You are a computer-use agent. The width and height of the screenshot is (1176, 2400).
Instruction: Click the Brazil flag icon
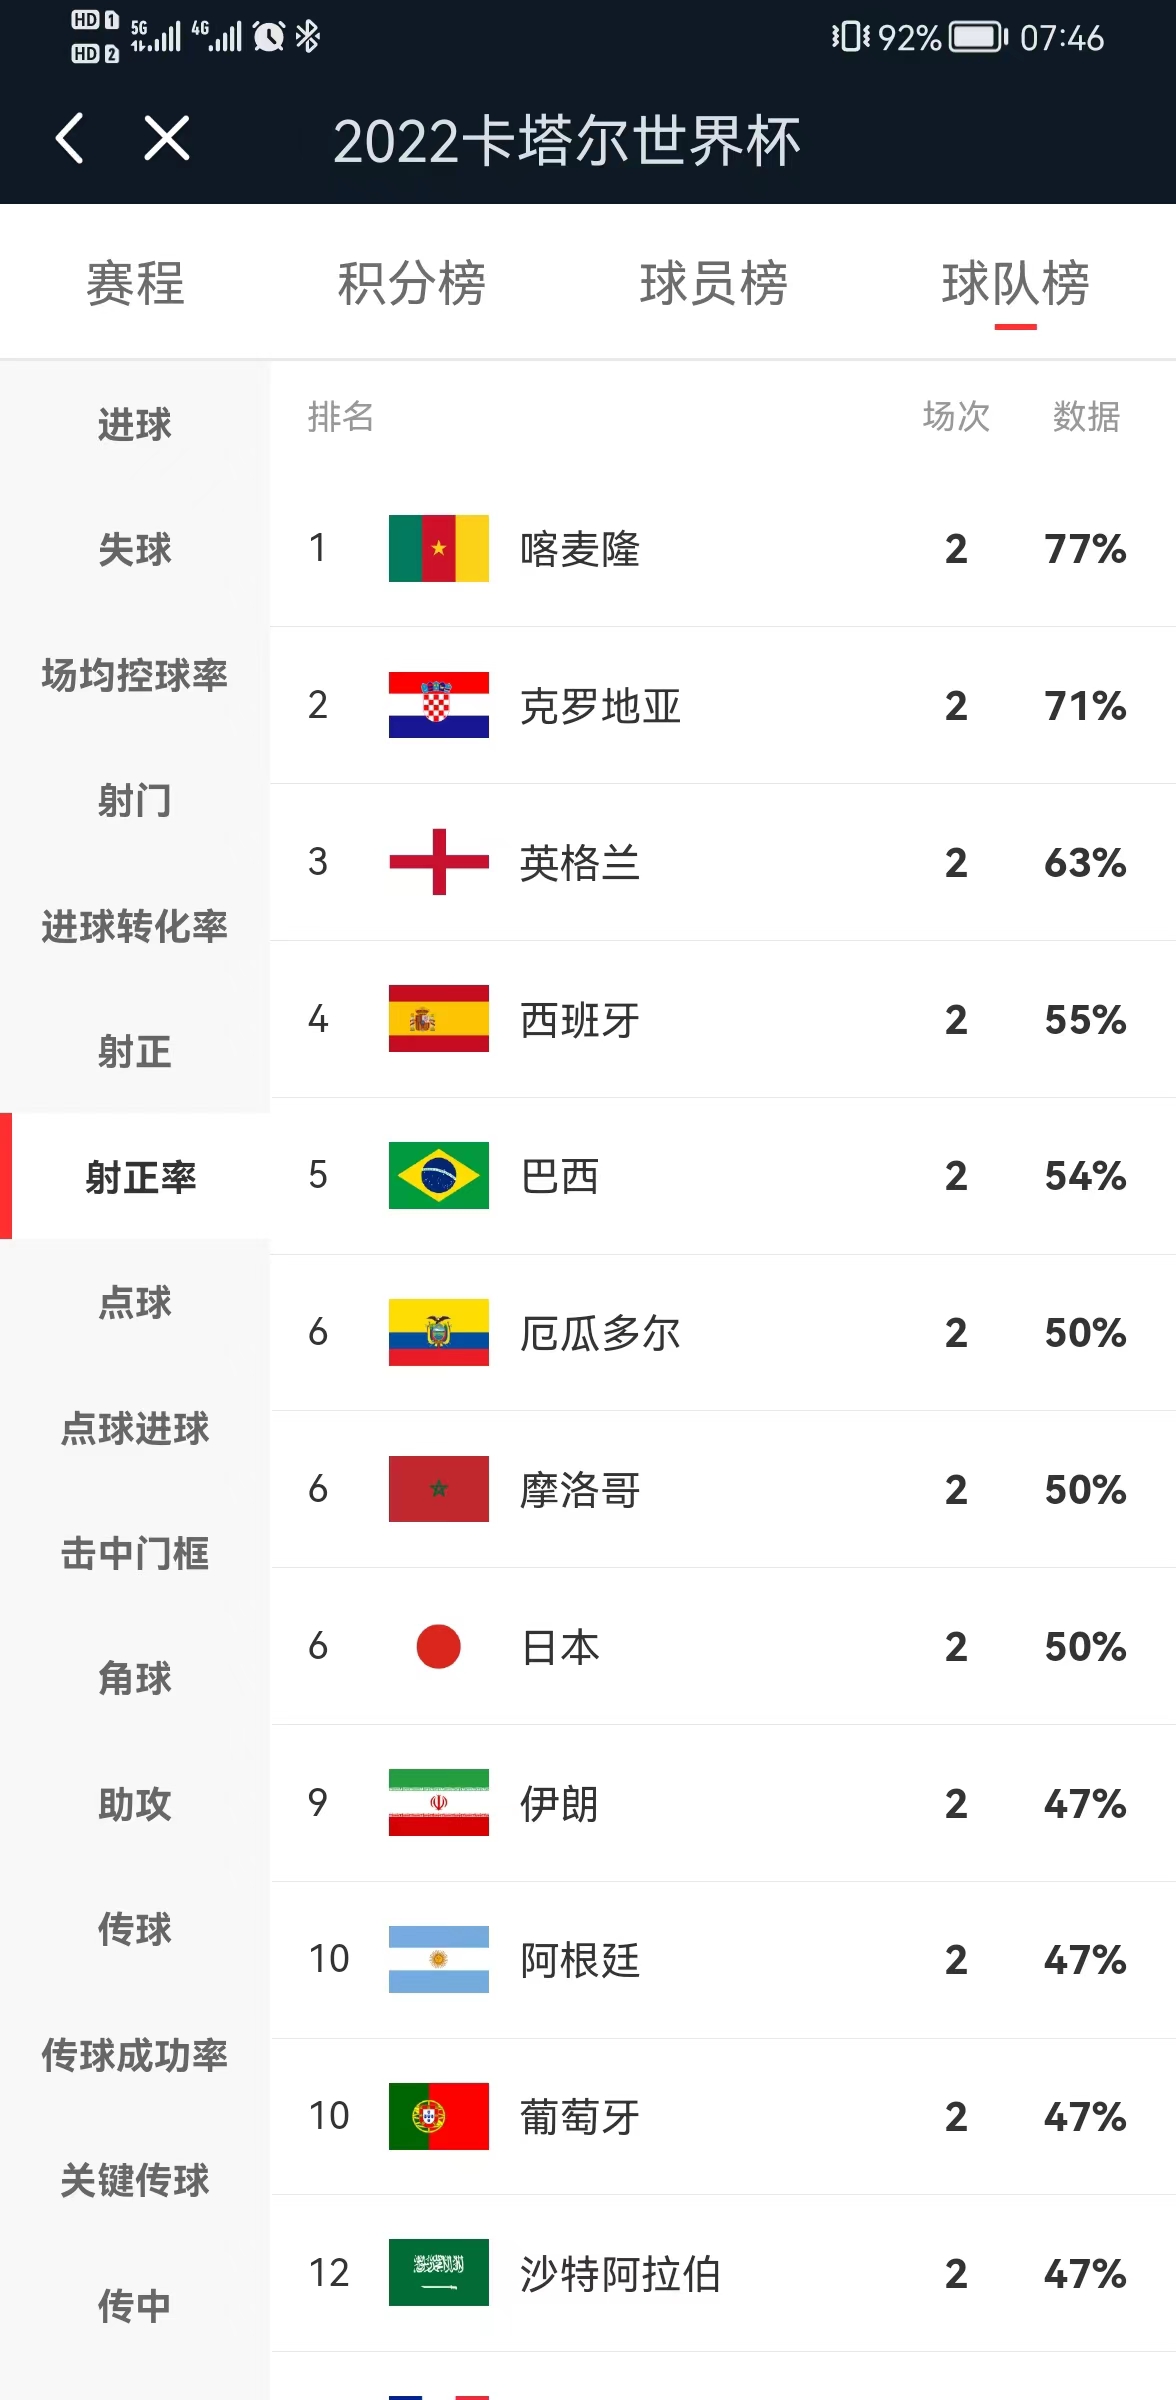point(437,1177)
